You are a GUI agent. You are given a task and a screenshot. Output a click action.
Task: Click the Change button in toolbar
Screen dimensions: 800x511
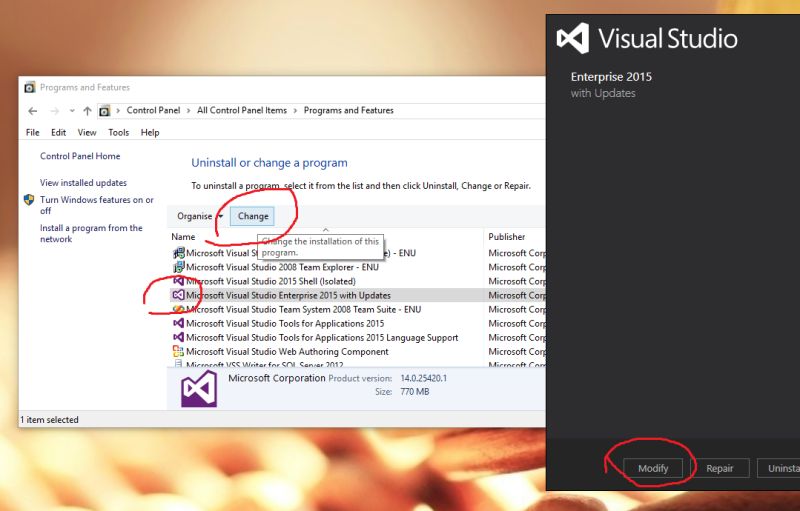253,216
